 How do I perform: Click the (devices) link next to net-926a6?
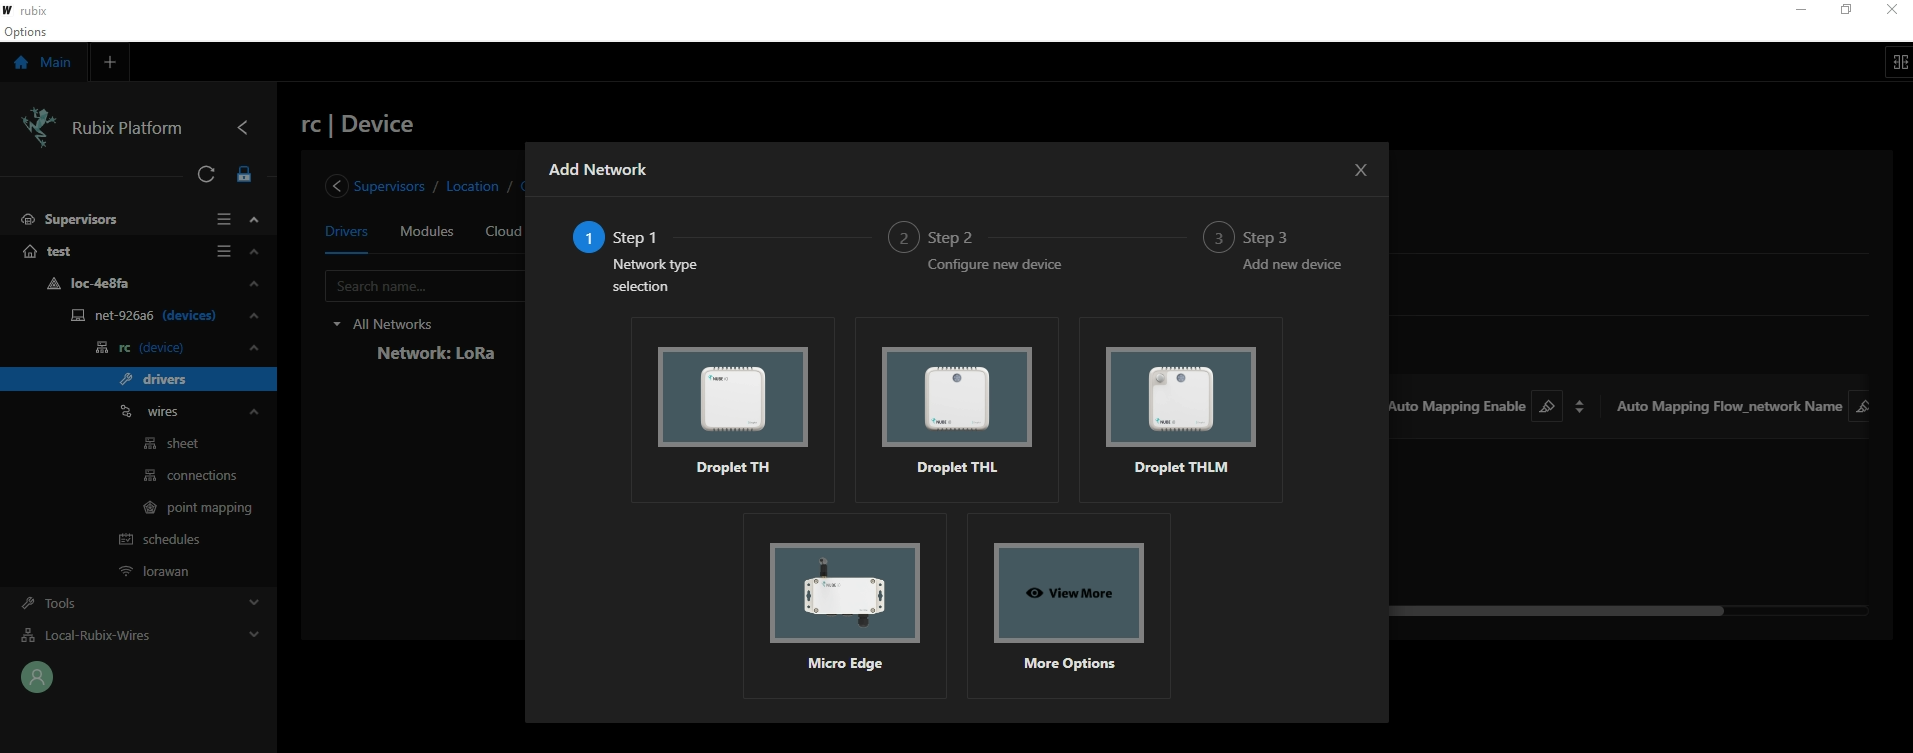tap(189, 315)
